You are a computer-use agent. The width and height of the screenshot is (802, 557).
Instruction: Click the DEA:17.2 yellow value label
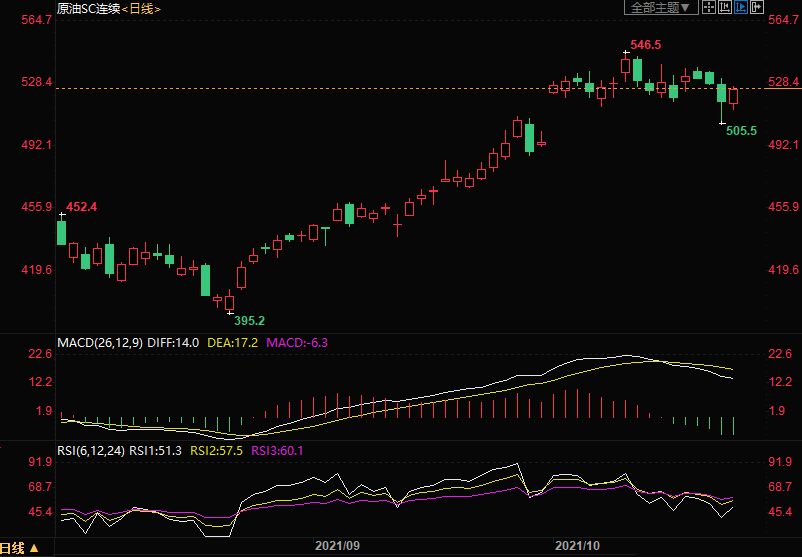click(x=237, y=342)
